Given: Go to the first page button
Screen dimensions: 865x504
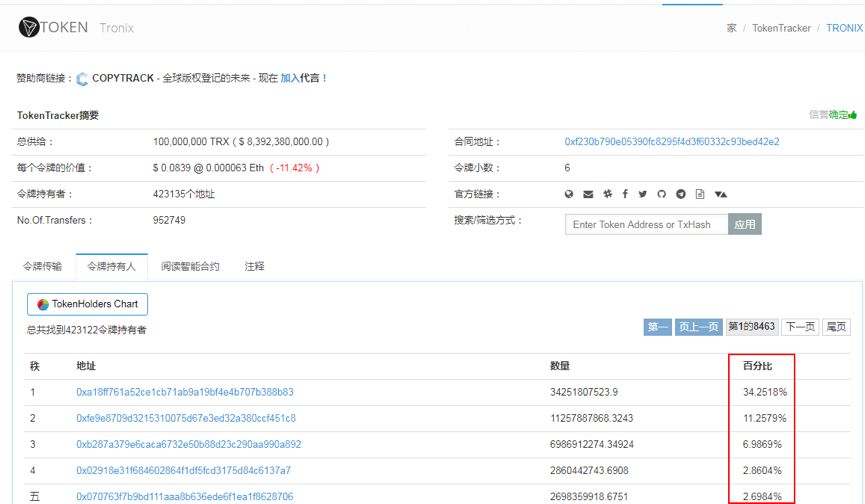Looking at the screenshot, I should (x=657, y=327).
